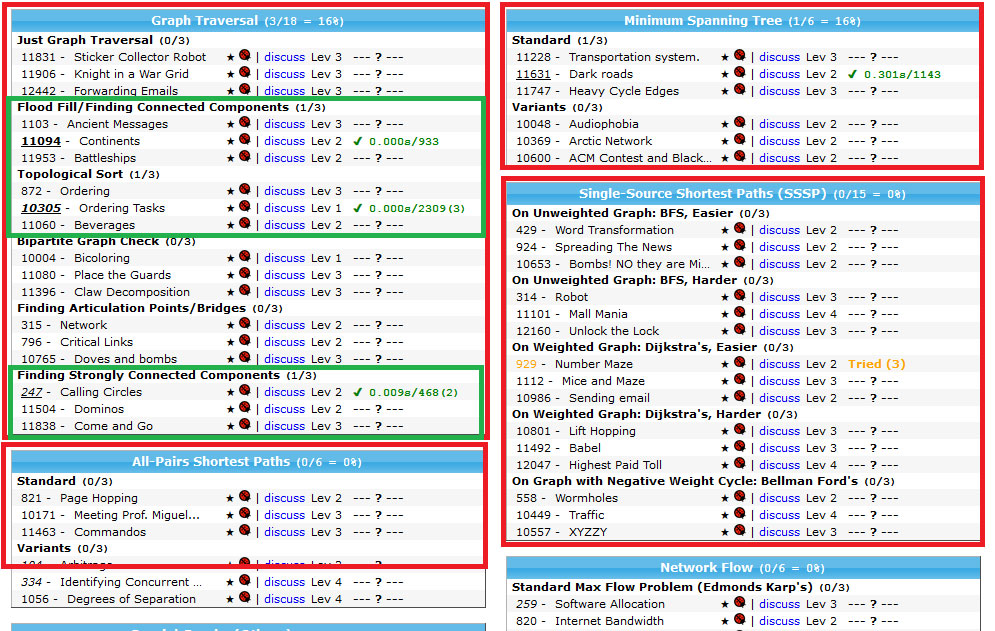Click the red ball icon for Commandos
Screen dimensions: 995x631
245,531
